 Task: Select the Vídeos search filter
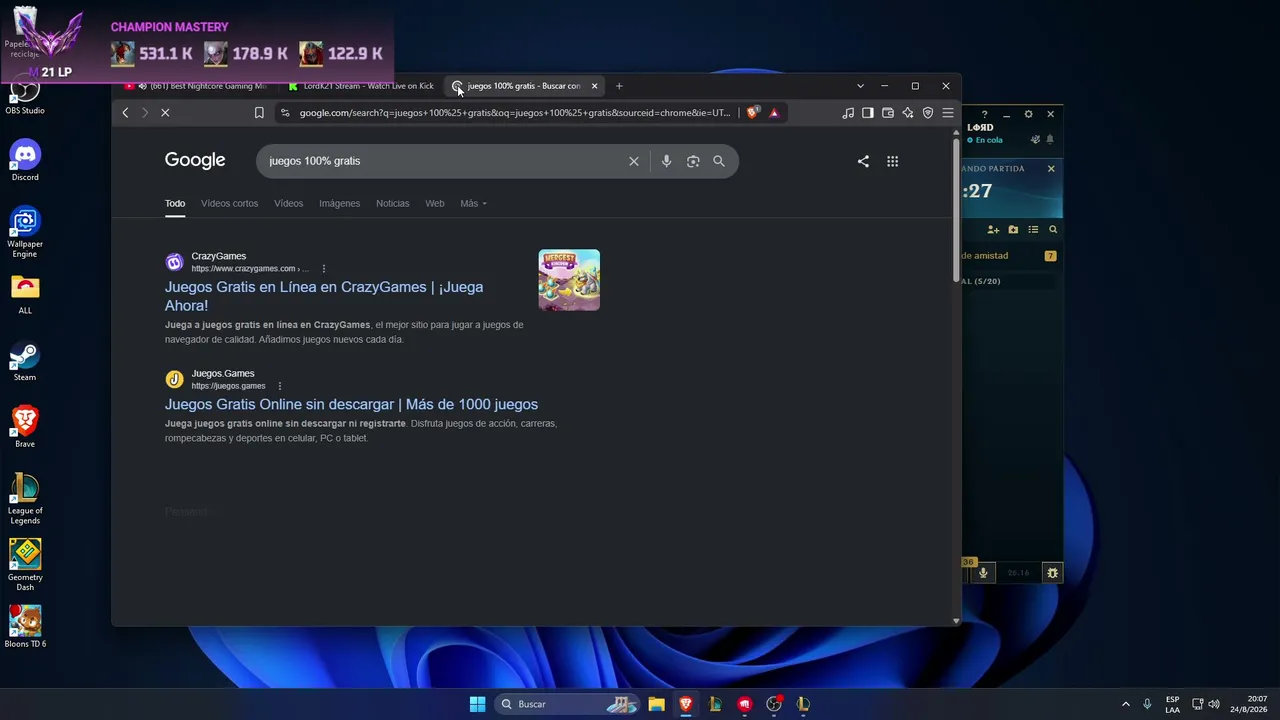288,204
